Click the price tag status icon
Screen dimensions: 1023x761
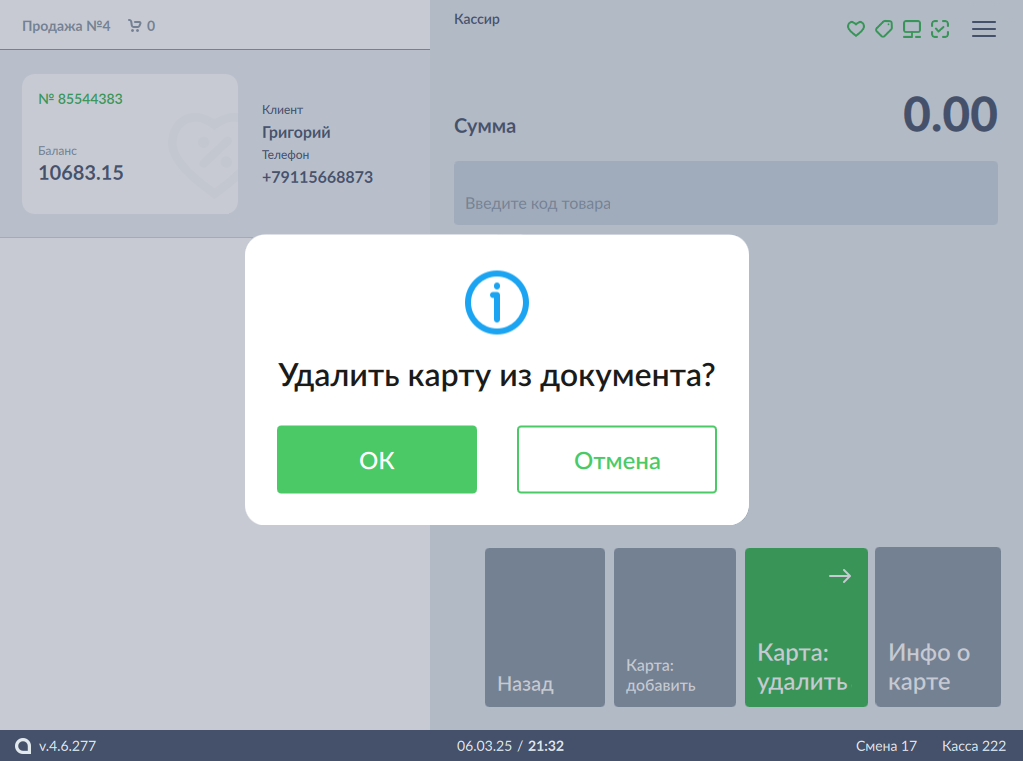[x=883, y=29]
